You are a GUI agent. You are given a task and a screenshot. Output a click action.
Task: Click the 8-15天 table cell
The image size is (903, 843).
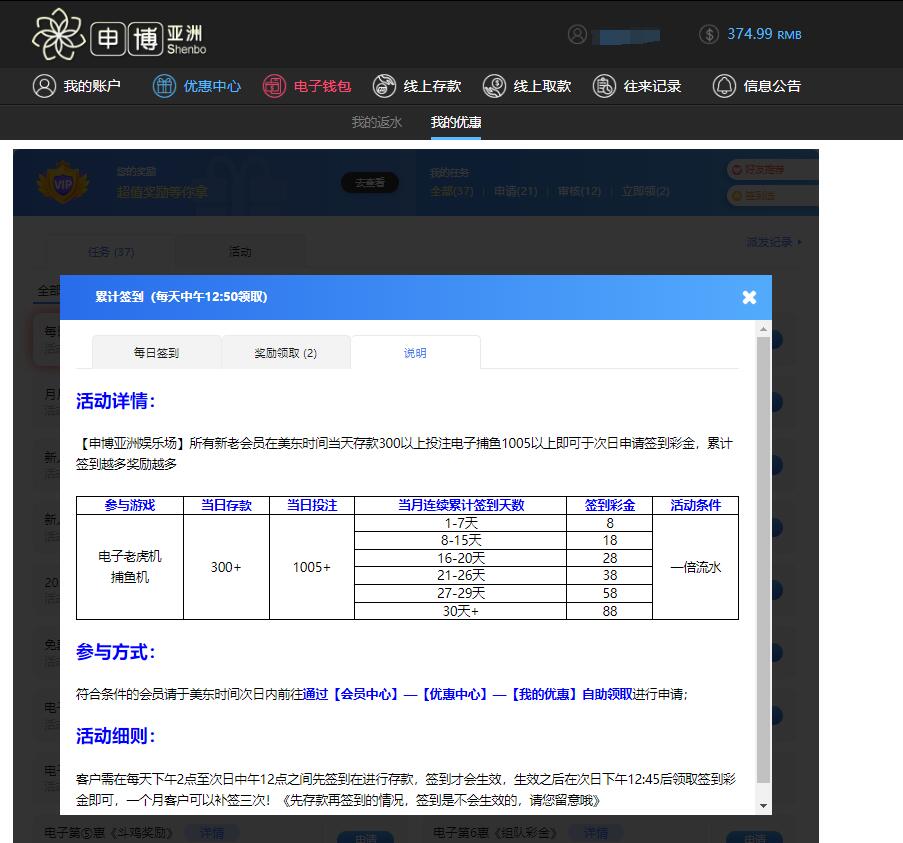(x=460, y=540)
